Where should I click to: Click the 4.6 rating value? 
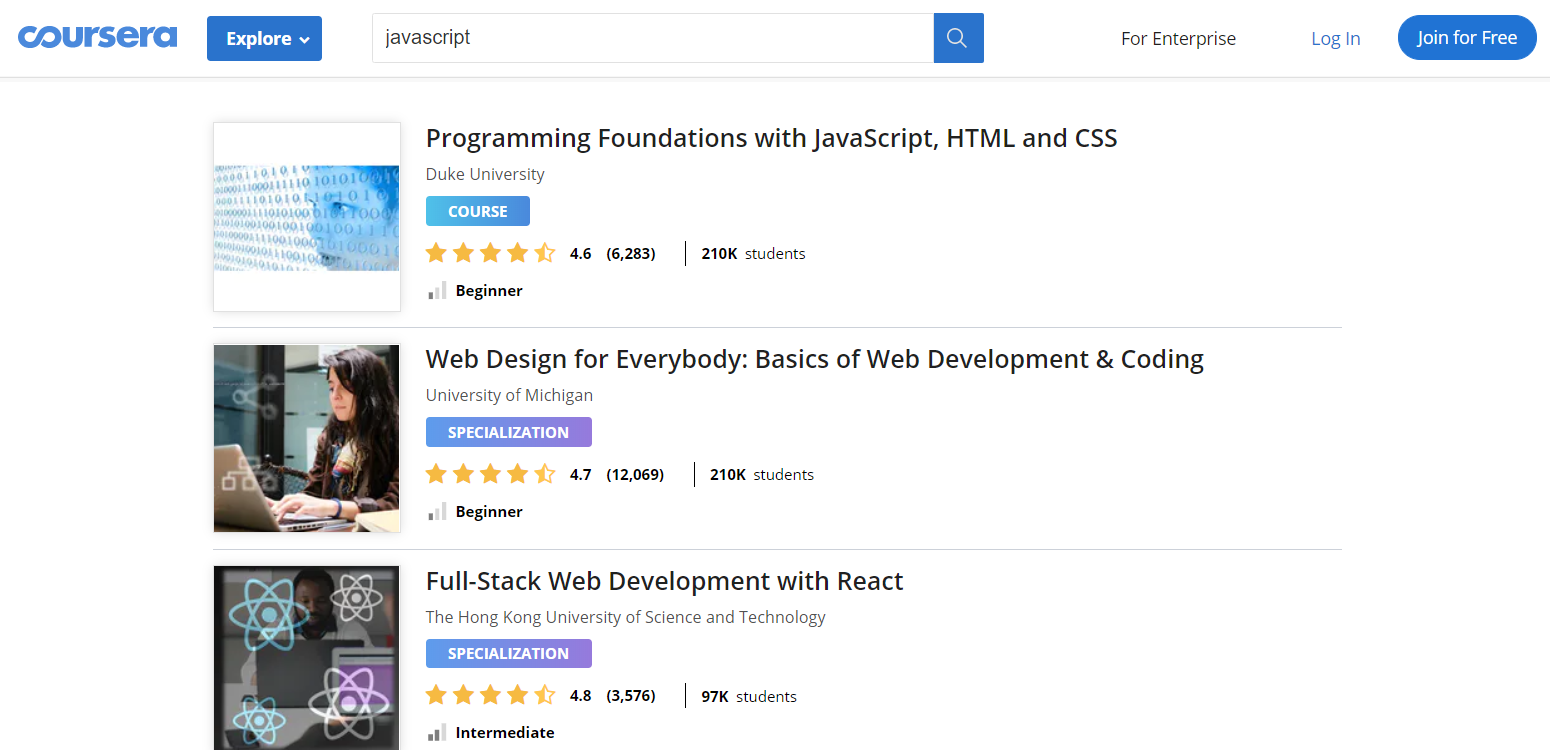tap(580, 254)
